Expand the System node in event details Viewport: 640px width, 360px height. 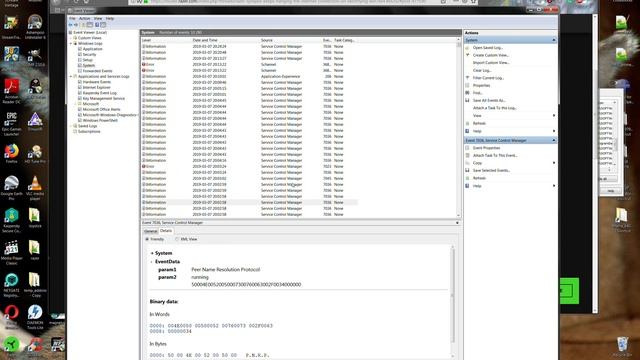pos(152,253)
